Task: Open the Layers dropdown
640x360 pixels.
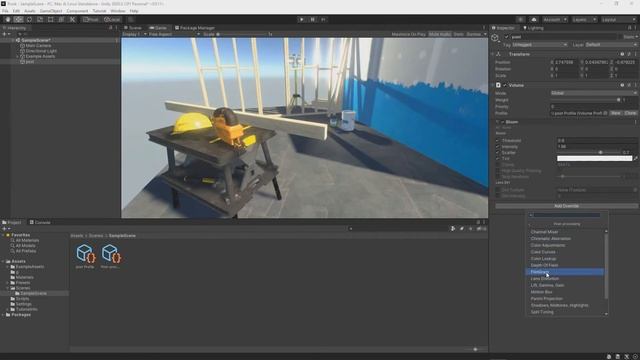Action: pos(584,19)
